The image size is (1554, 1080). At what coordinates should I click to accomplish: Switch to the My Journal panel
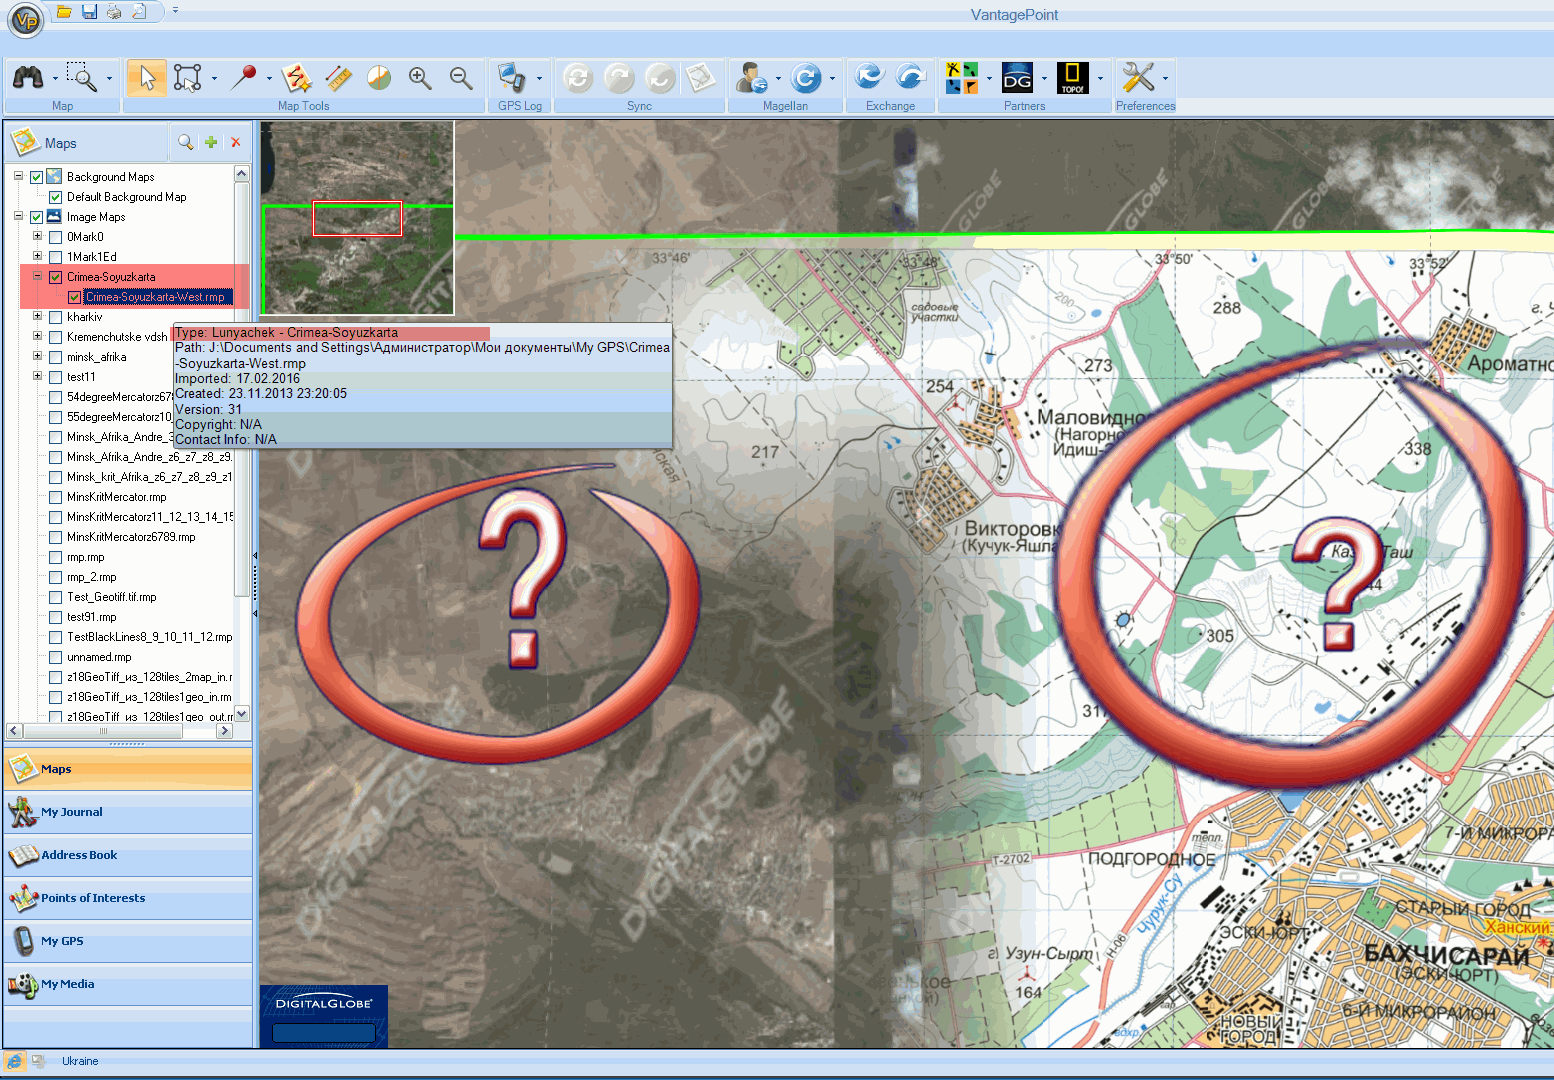click(72, 812)
